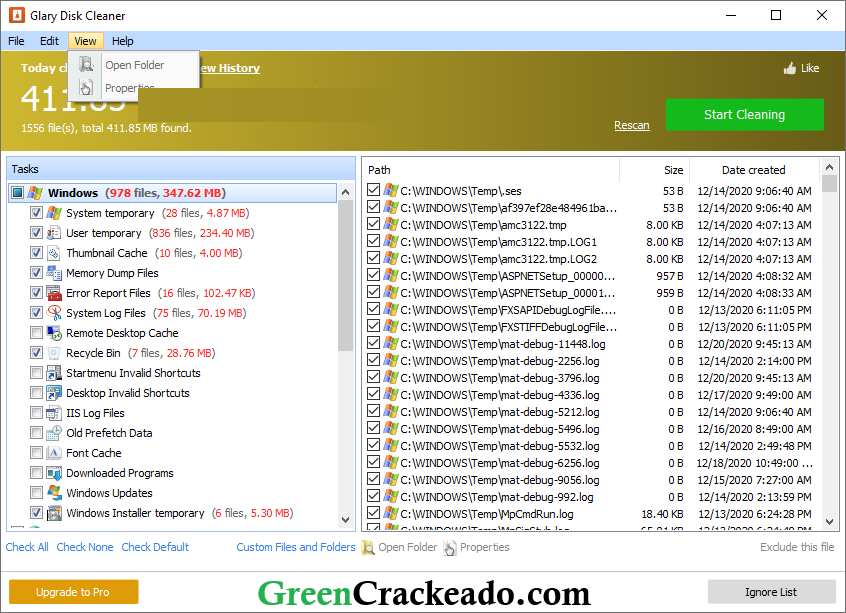Uncheck the System Log Files checkbox
The image size is (846, 613).
pos(36,313)
